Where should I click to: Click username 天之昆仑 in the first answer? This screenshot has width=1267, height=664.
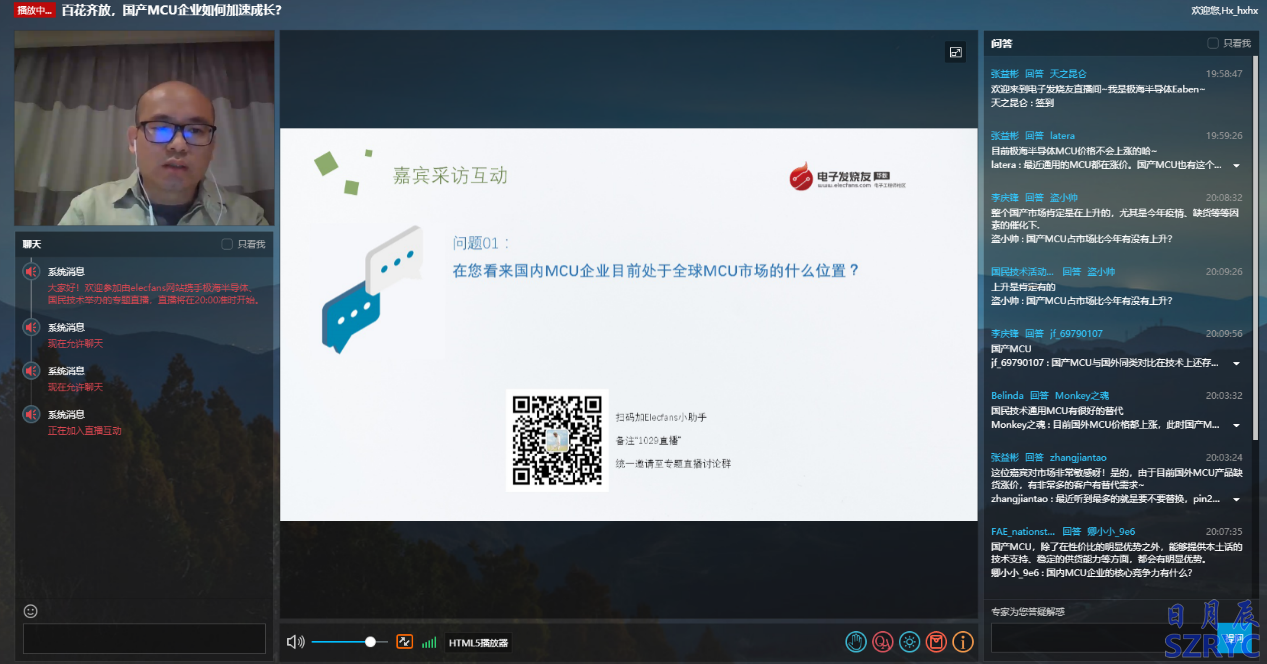[x=1067, y=74]
